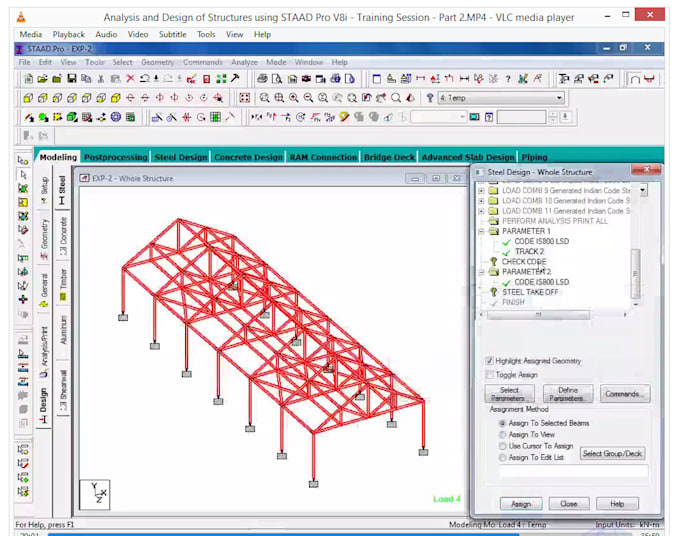Click the hammer tool icon in first toolbar
Image resolution: width=680 pixels, height=536 pixels.
pos(235,78)
